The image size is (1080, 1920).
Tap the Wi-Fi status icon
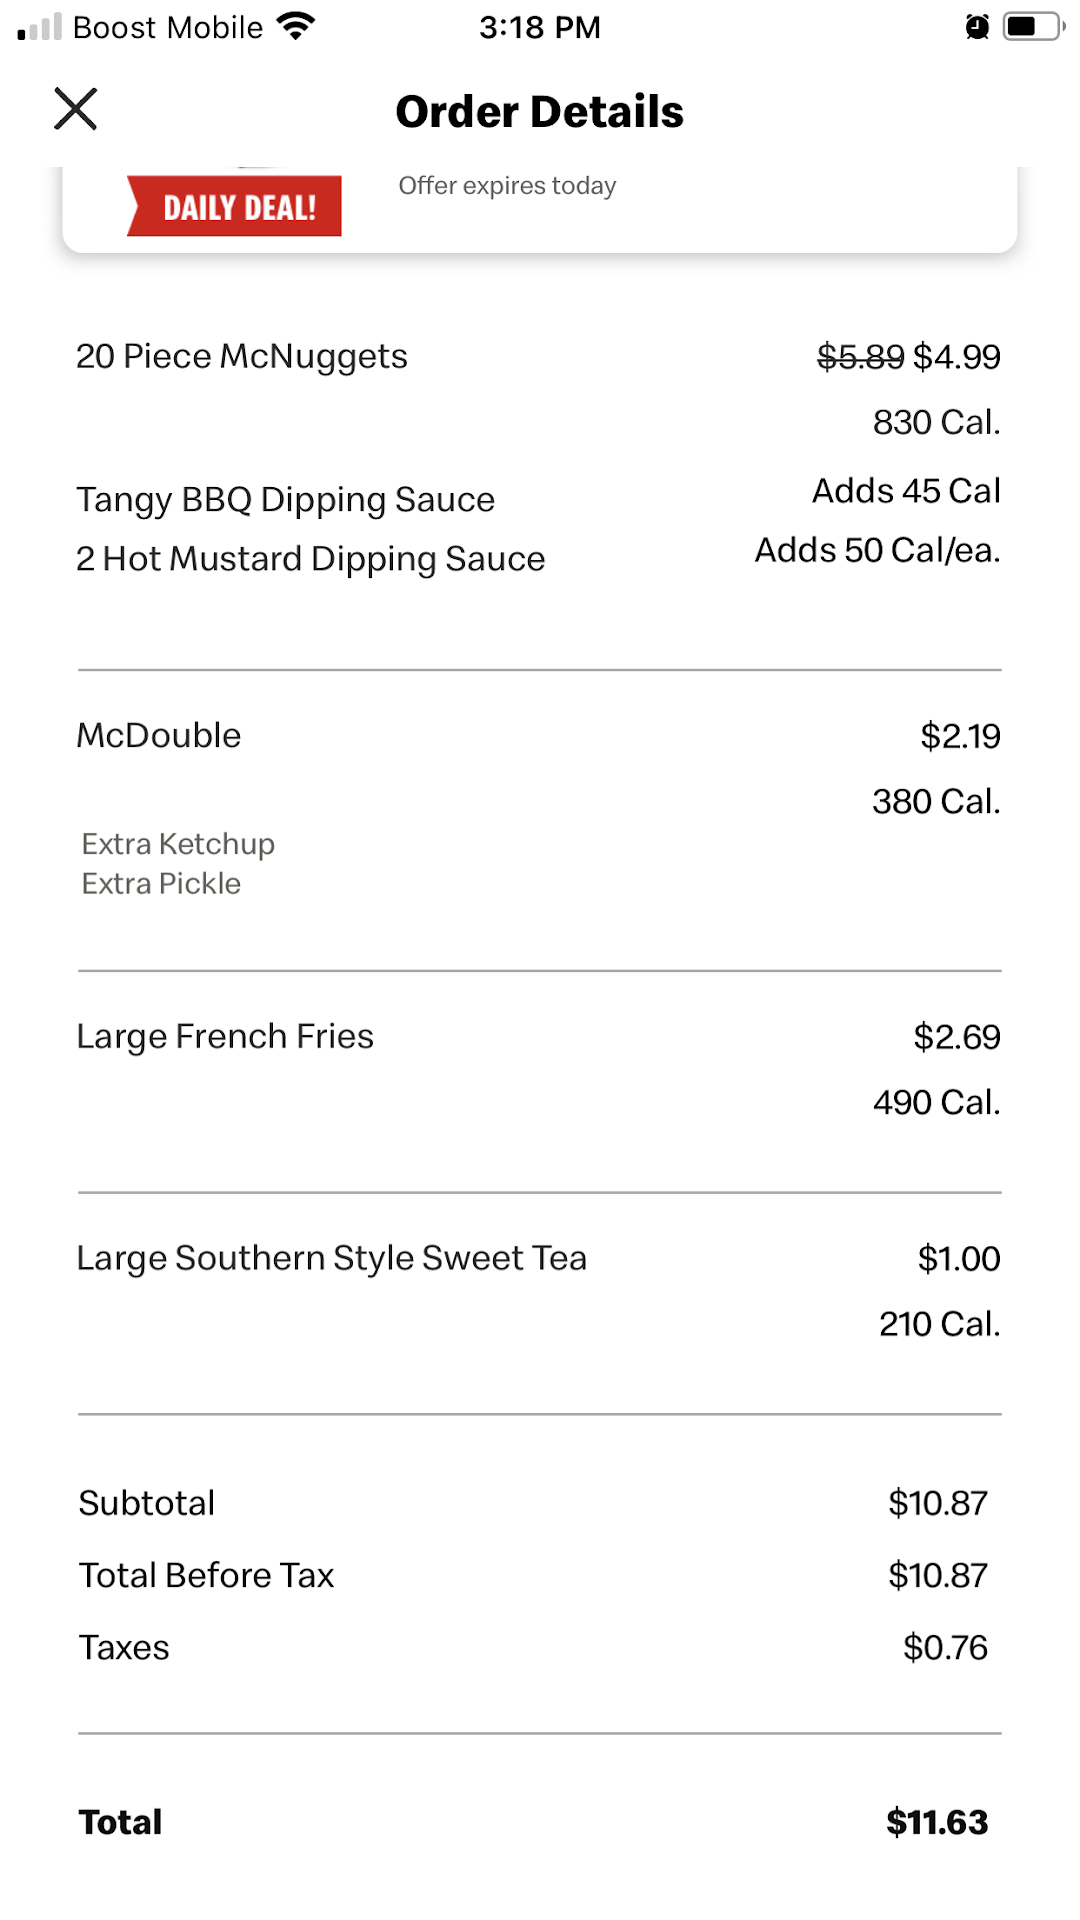pyautogui.click(x=295, y=26)
